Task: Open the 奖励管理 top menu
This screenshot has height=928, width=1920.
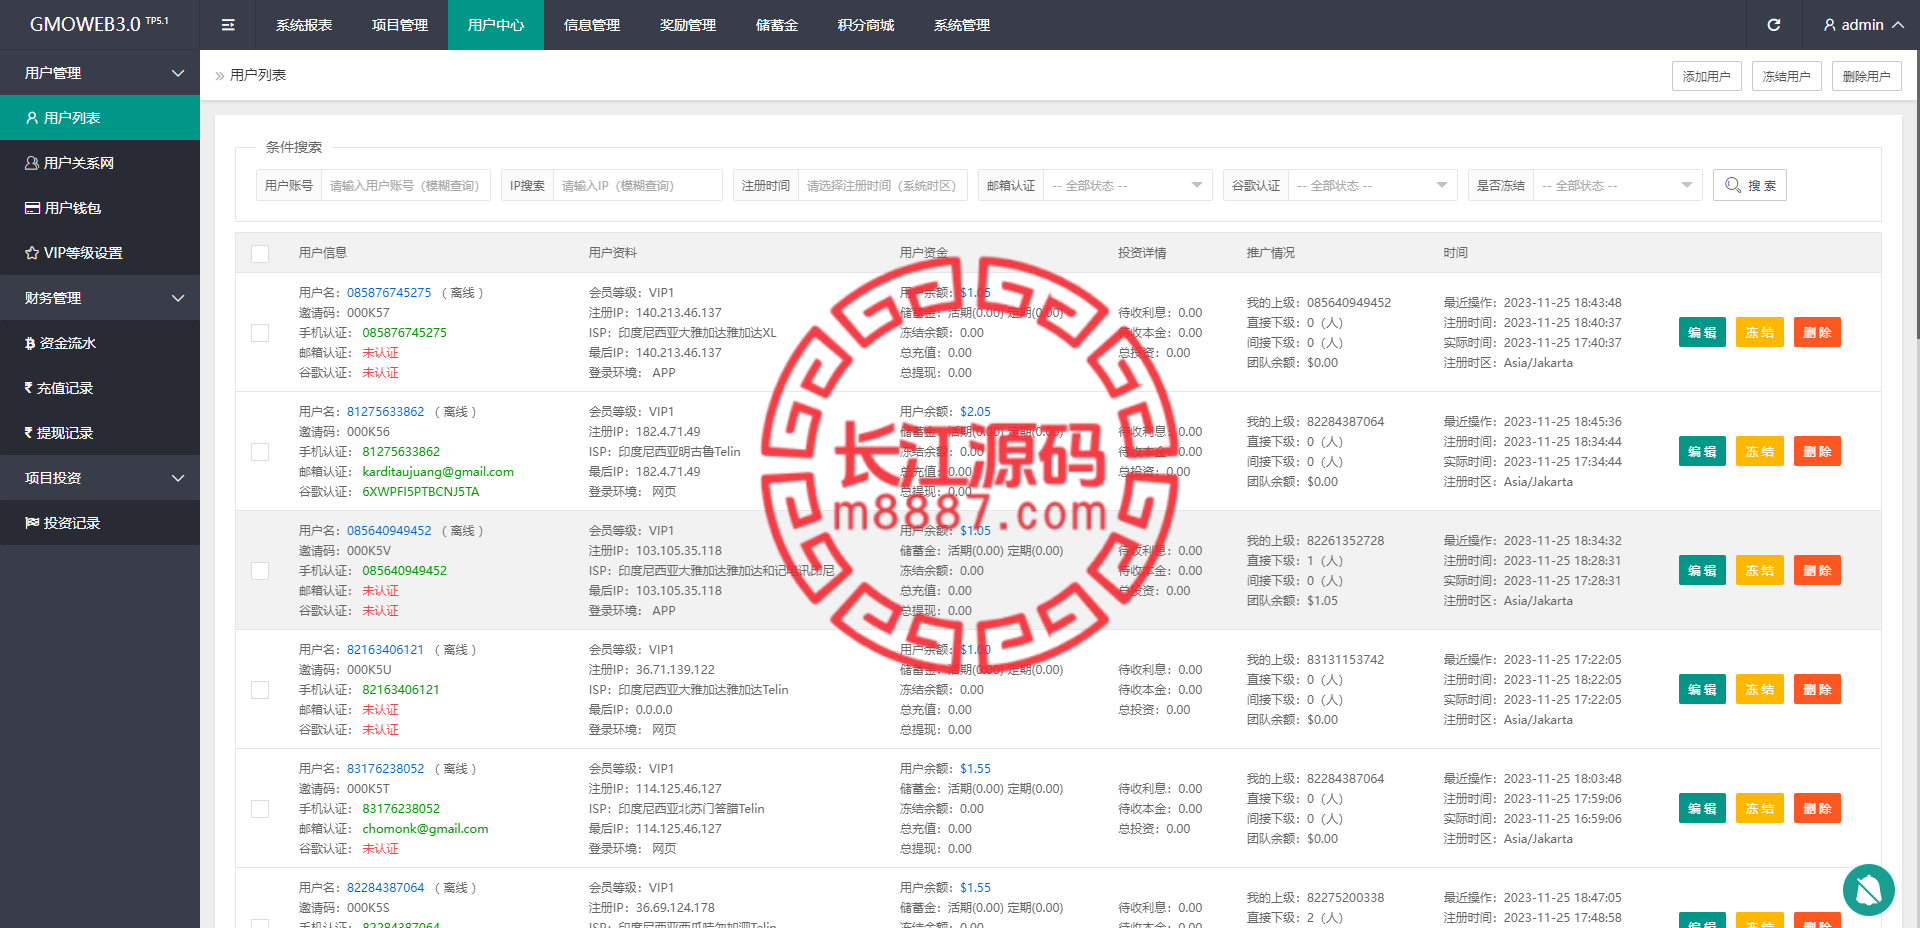Action: point(688,25)
